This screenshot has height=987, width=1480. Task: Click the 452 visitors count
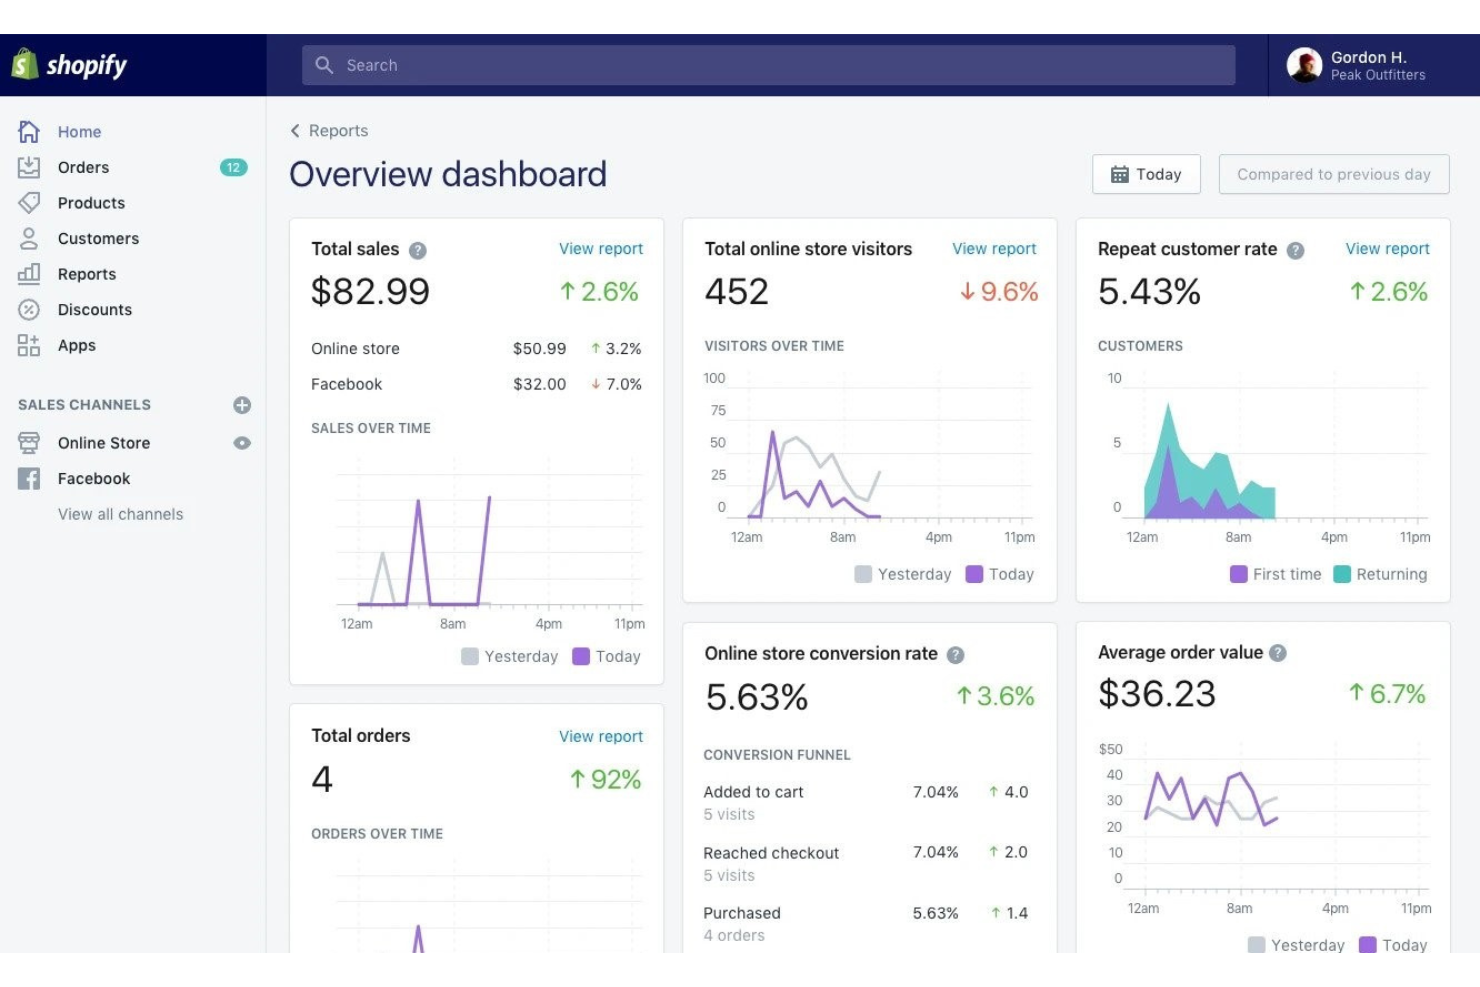[737, 292]
